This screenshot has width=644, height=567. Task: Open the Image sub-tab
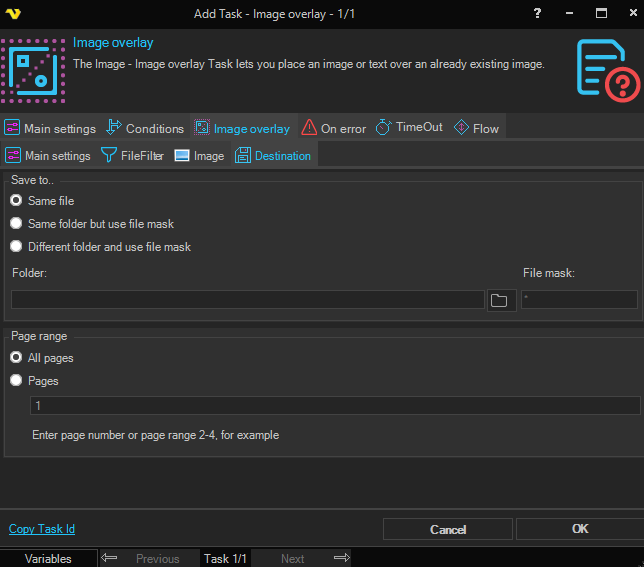coord(199,156)
